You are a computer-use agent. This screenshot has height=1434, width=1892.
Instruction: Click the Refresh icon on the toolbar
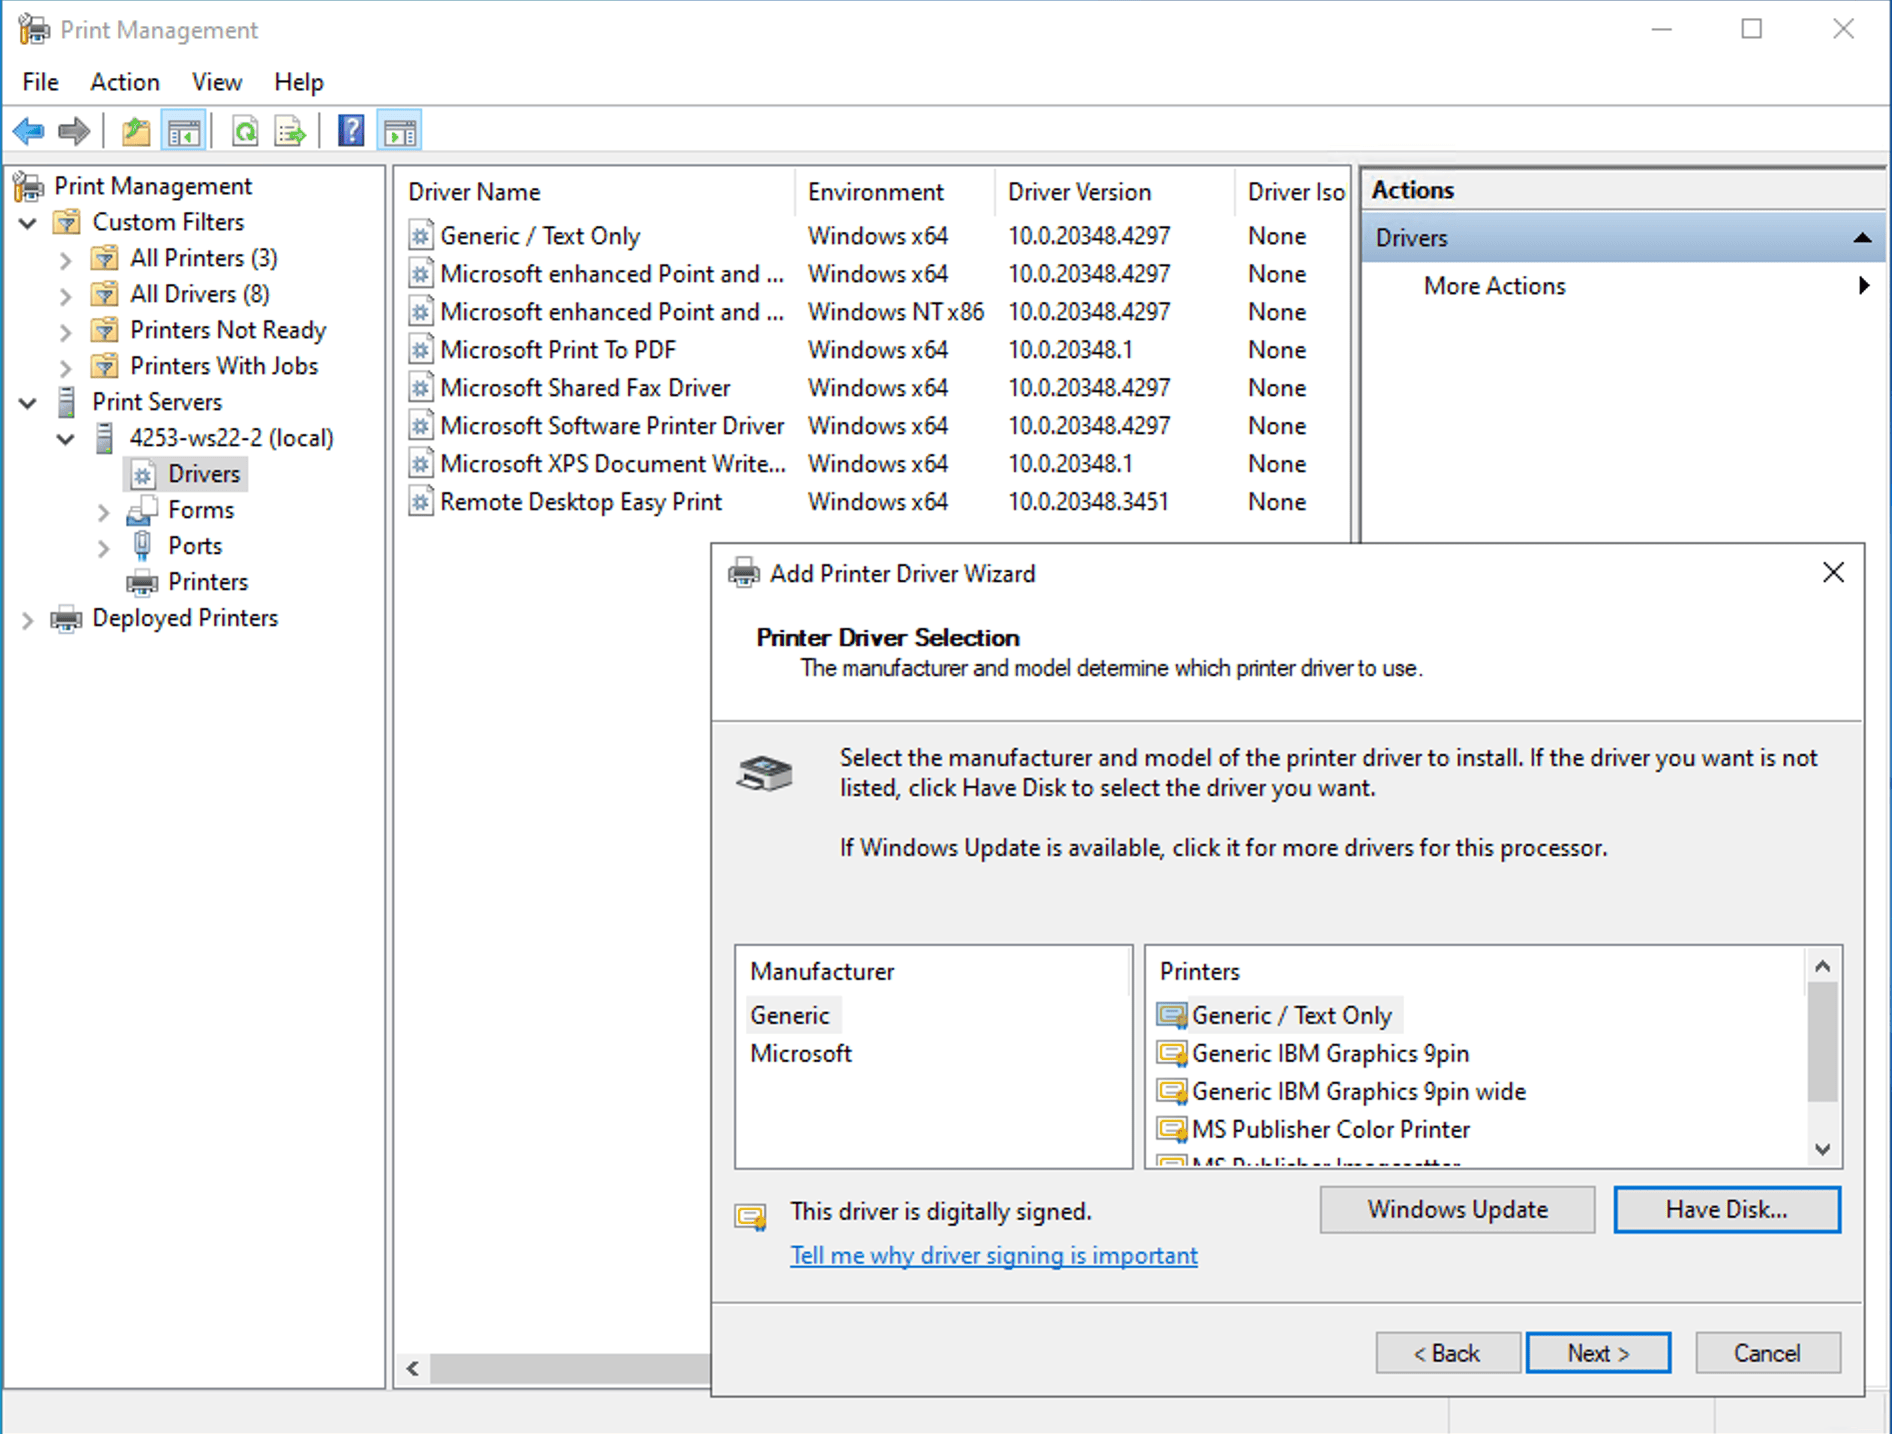pyautogui.click(x=245, y=131)
